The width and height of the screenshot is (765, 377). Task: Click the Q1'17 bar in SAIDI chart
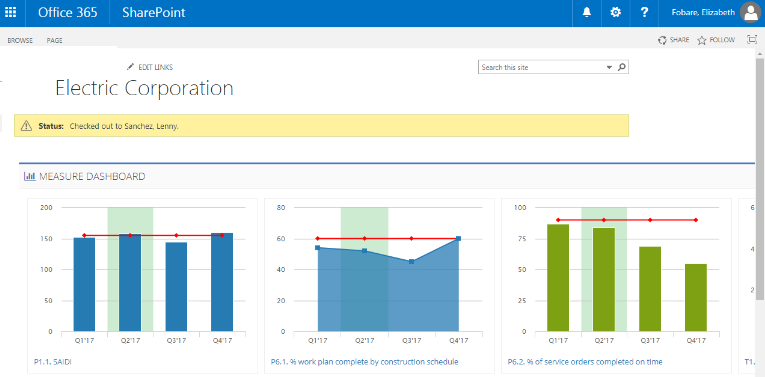(x=84, y=285)
